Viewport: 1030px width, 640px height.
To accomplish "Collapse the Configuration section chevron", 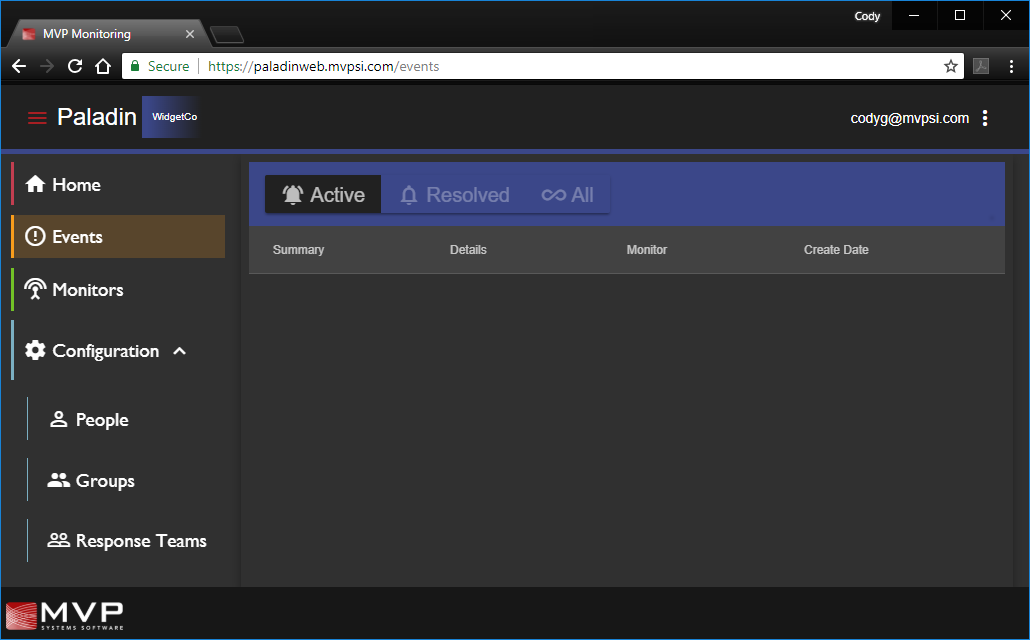I will pos(180,351).
